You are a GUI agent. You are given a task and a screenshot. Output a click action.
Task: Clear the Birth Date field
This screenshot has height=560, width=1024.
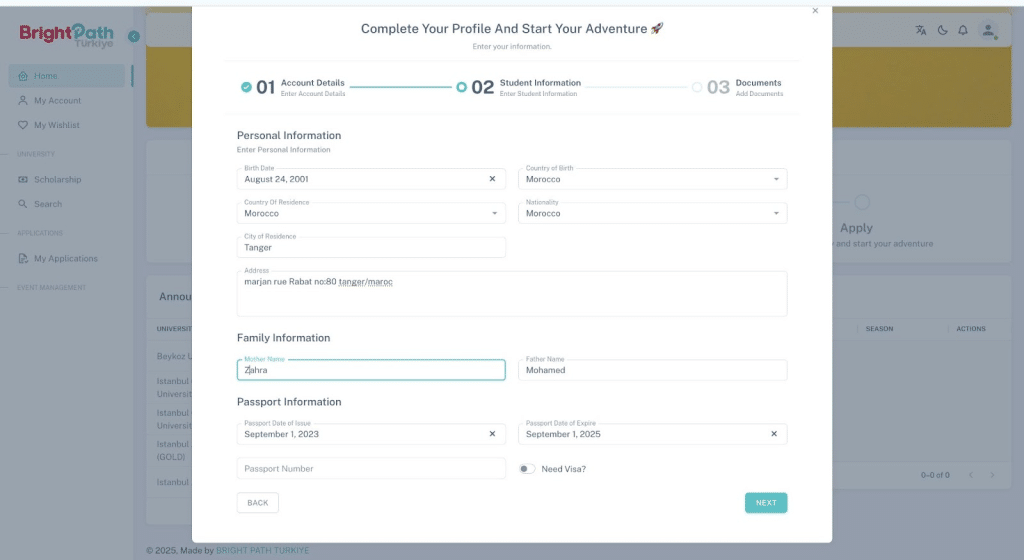[492, 179]
